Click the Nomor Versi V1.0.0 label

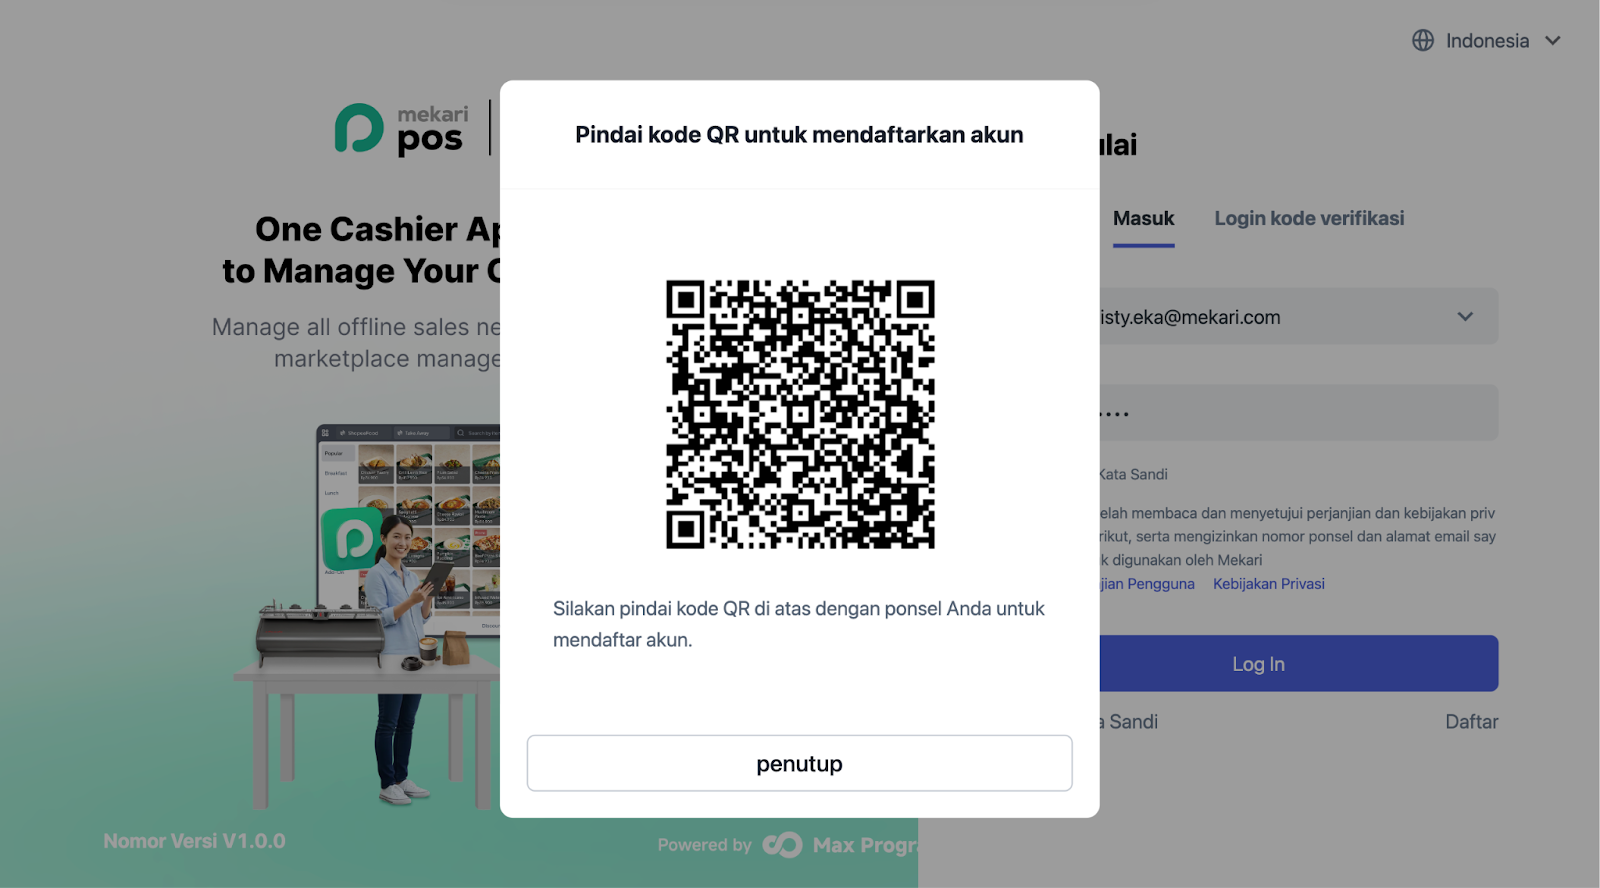[194, 842]
